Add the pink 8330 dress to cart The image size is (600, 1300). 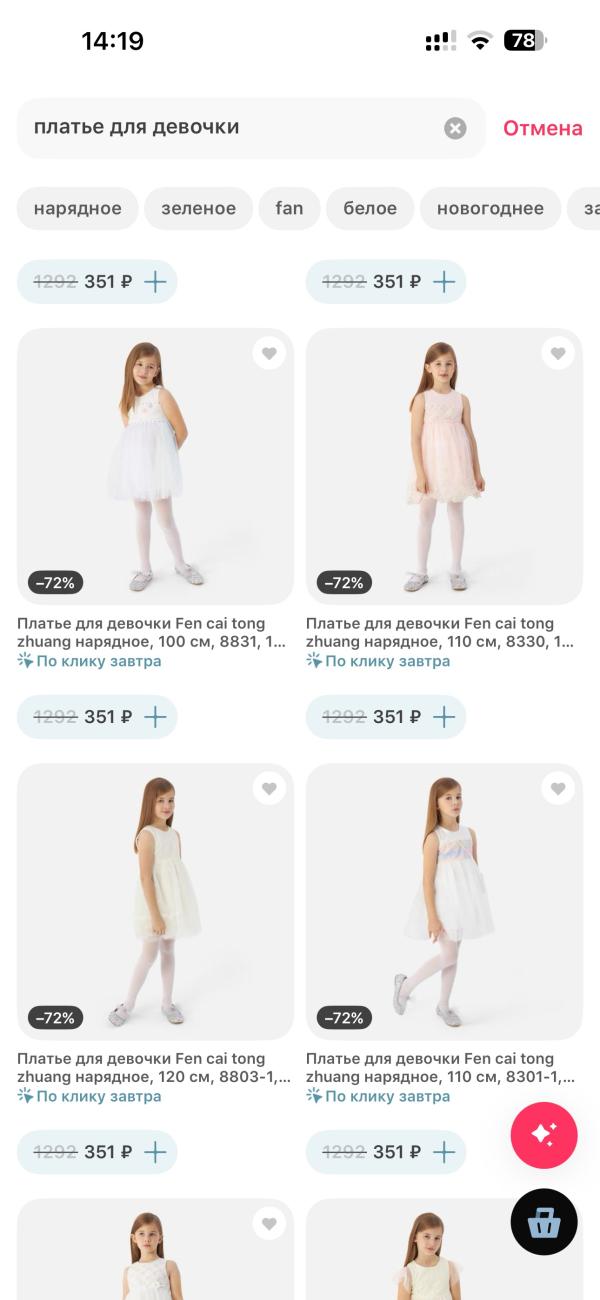pyautogui.click(x=444, y=717)
